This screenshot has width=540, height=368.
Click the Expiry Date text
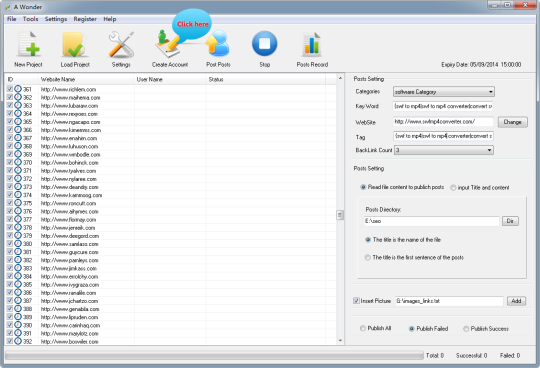pyautogui.click(x=481, y=64)
